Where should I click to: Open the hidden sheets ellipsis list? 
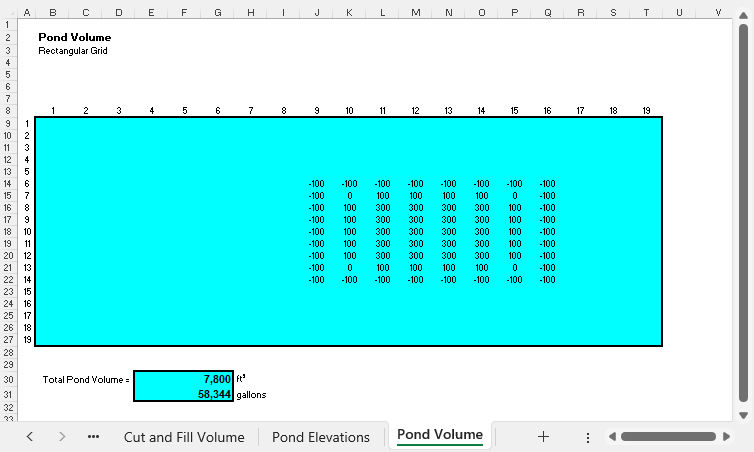coord(94,437)
